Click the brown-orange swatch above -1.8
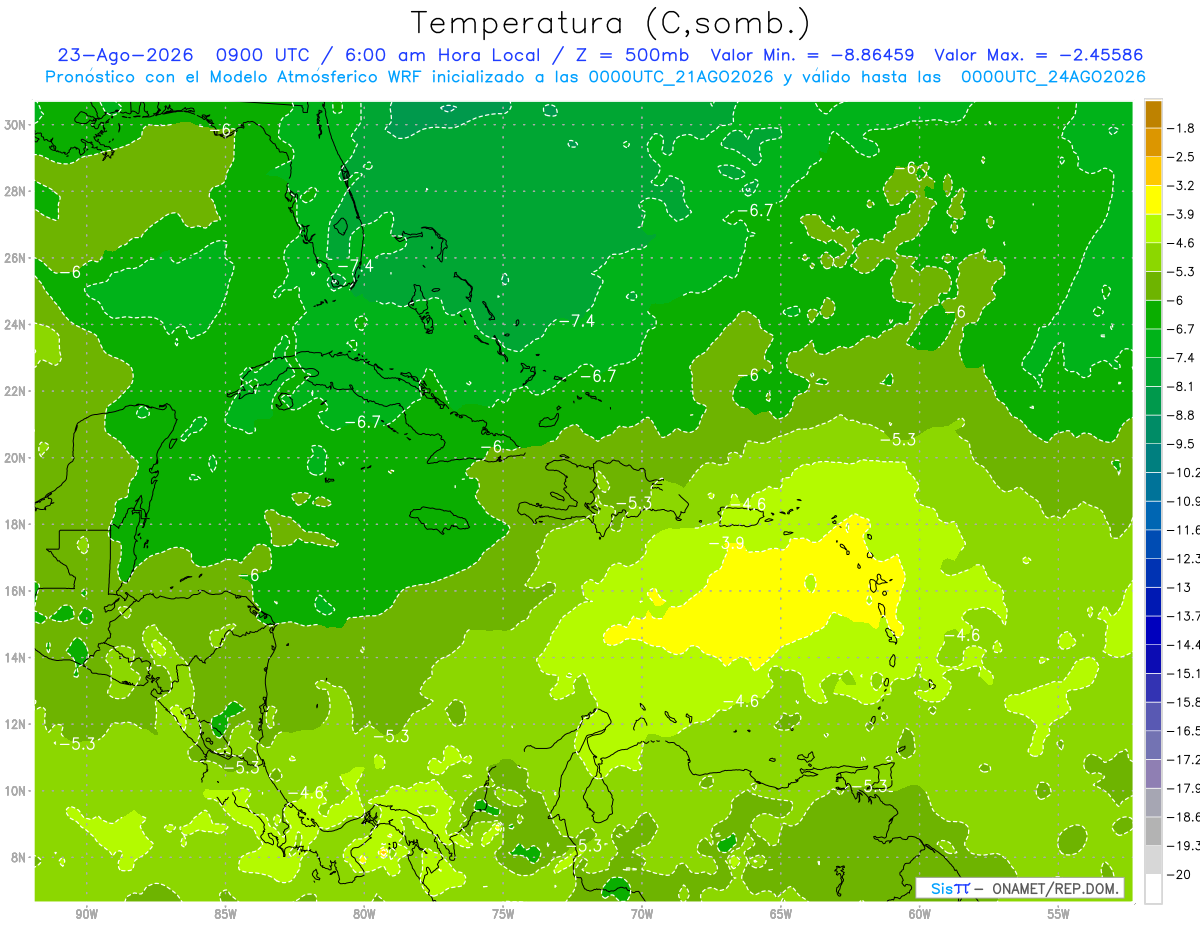The width and height of the screenshot is (1200, 927). 1153,114
